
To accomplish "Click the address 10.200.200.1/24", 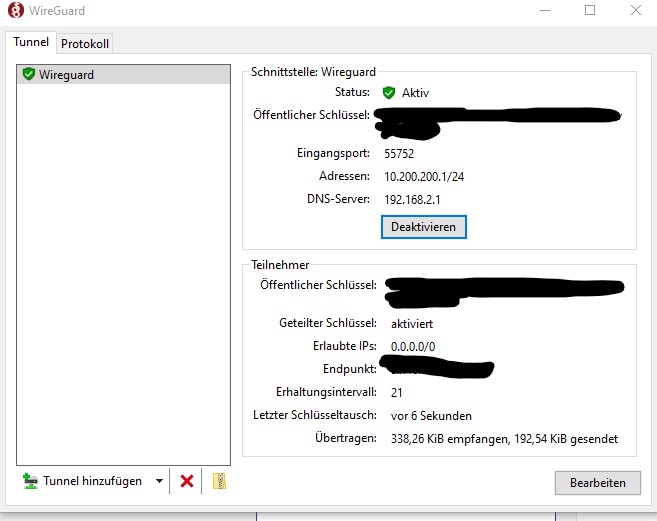I will [x=424, y=177].
